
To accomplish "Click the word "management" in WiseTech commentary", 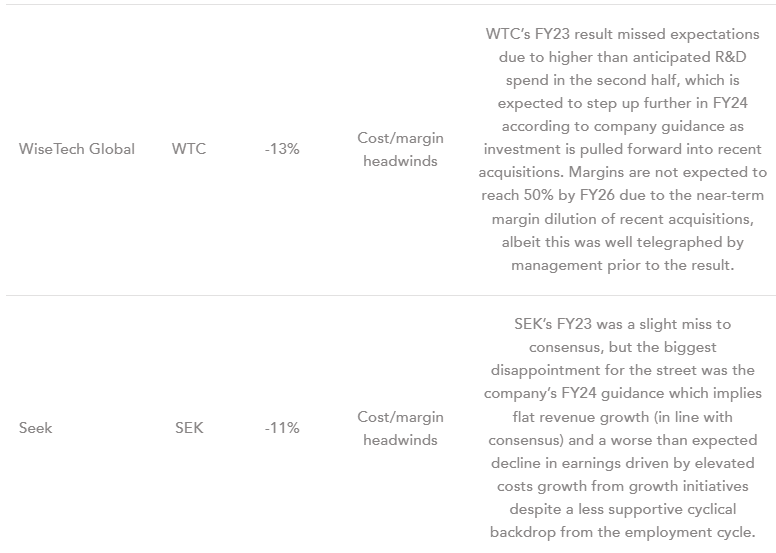I will click(x=557, y=265).
